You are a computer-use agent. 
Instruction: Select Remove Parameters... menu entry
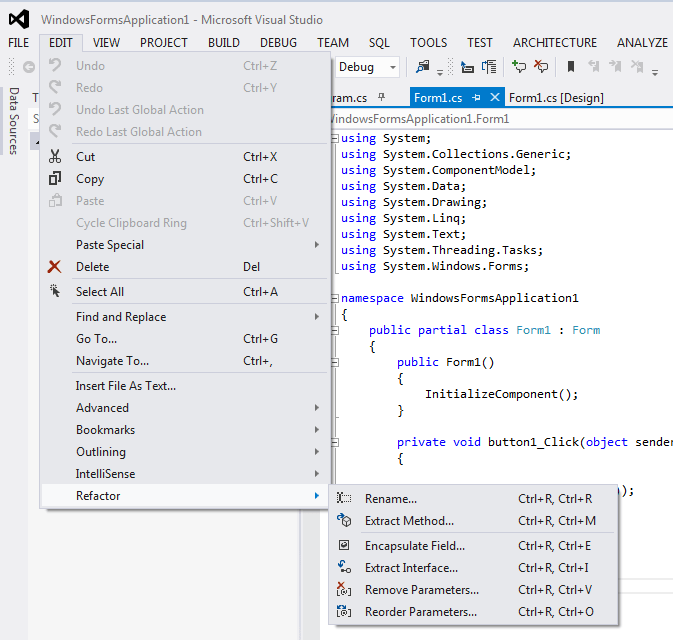click(473, 589)
